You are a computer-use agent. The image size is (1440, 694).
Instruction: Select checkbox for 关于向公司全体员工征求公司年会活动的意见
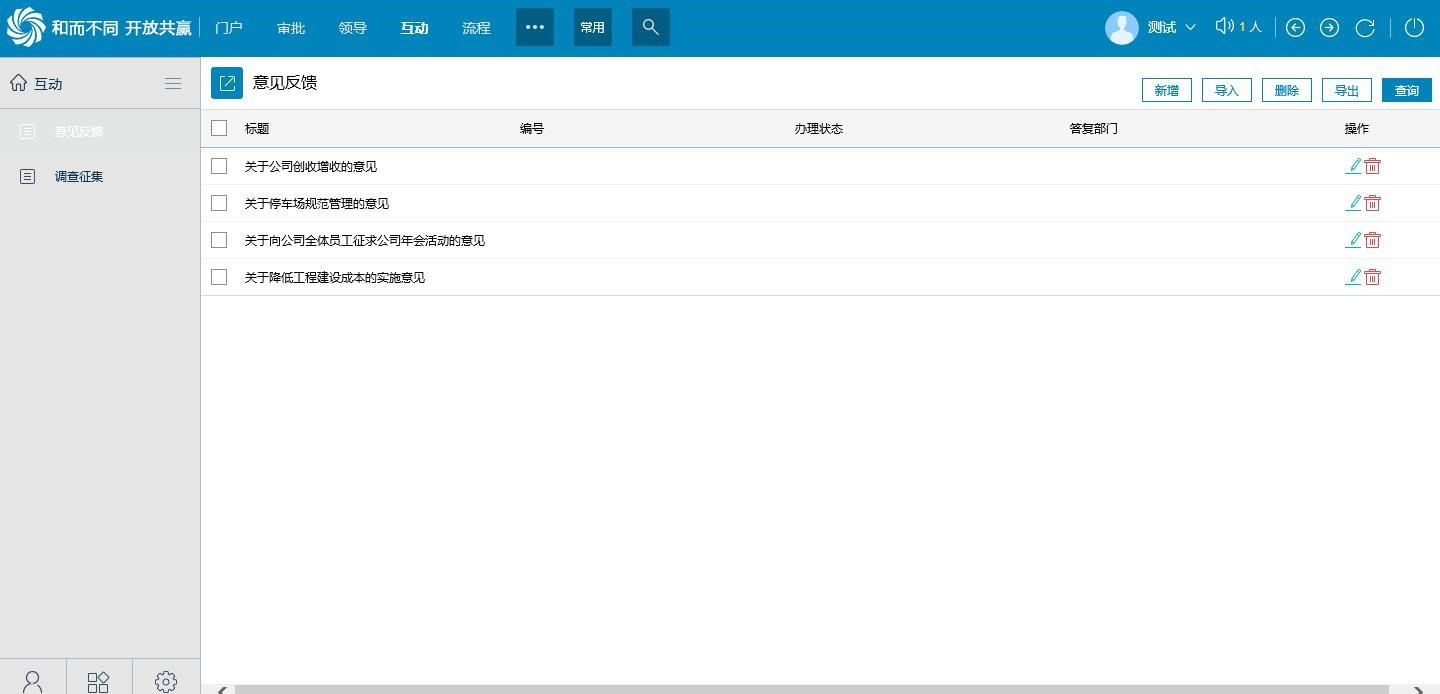coord(219,240)
